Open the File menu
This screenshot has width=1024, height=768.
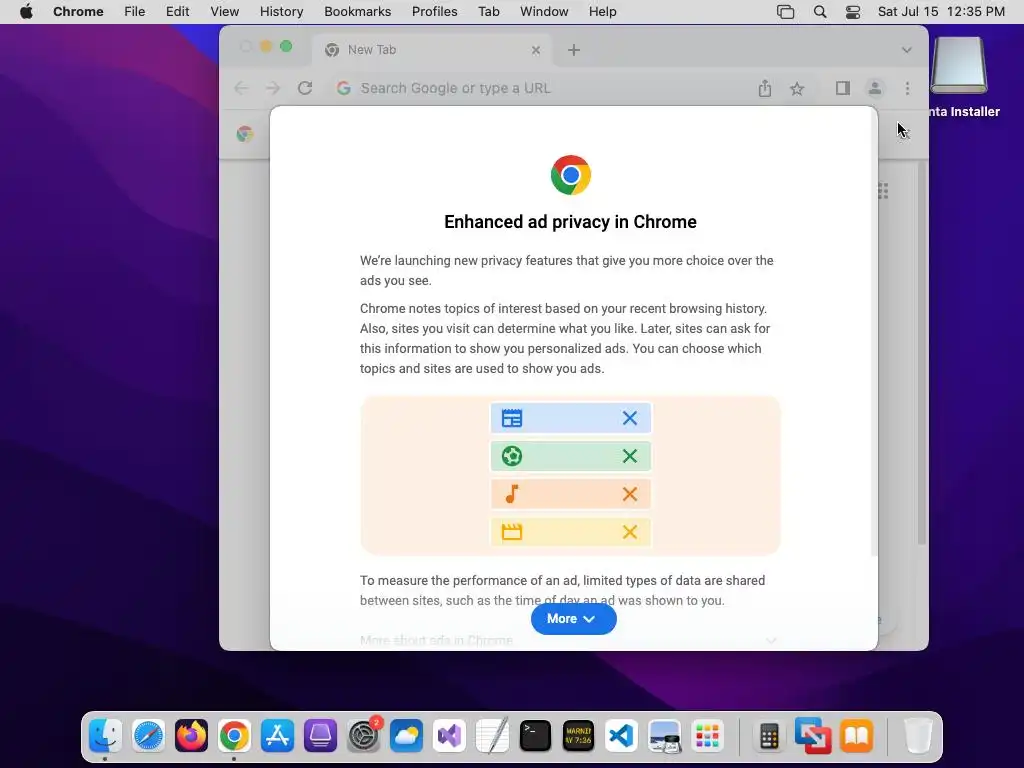[x=135, y=12]
